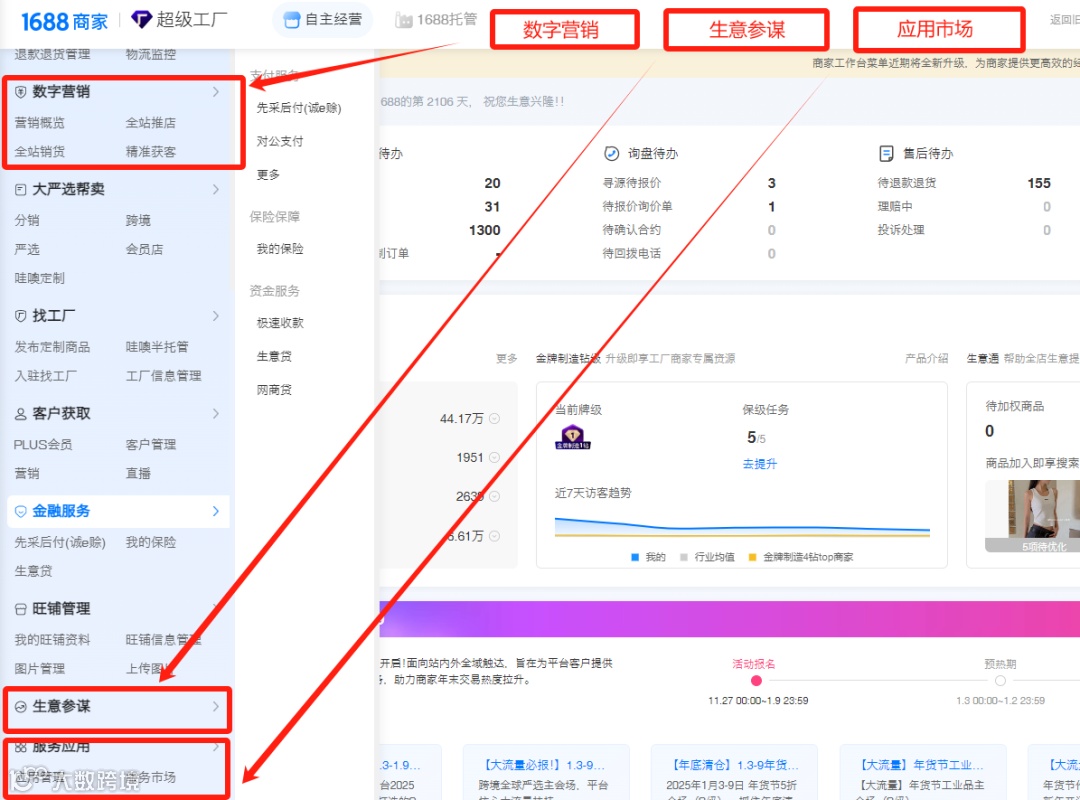Open 待退款退货 count 155
The width and height of the screenshot is (1080, 800).
coord(1039,183)
